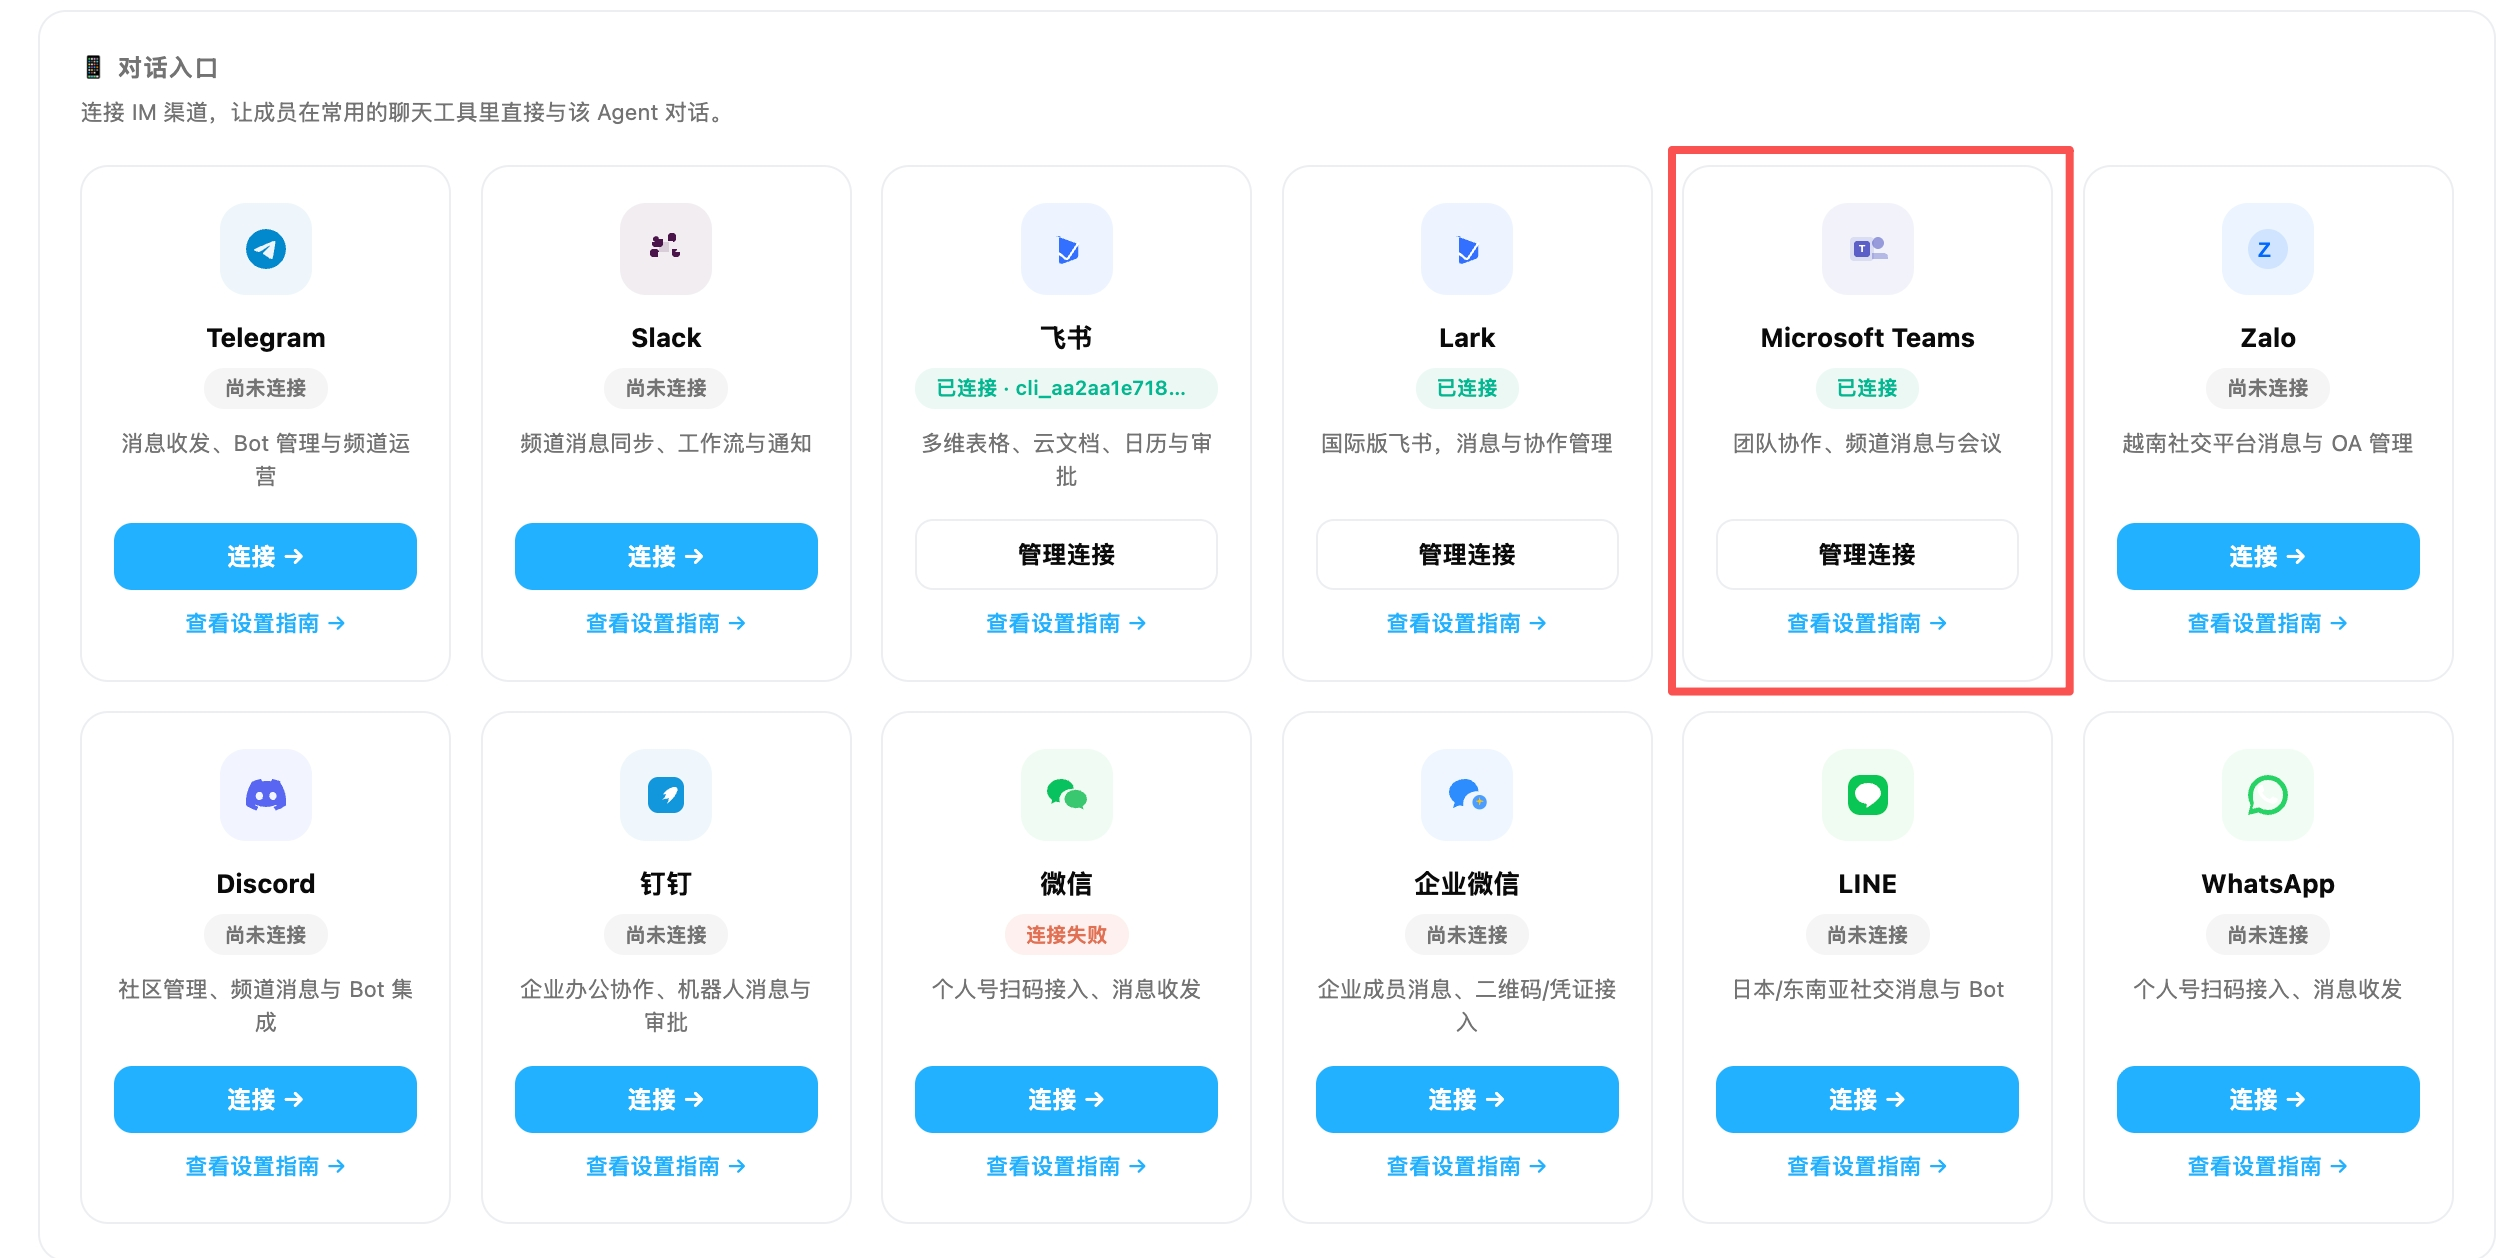
Task: Click the 已连接 badge under Lark
Action: click(1467, 388)
